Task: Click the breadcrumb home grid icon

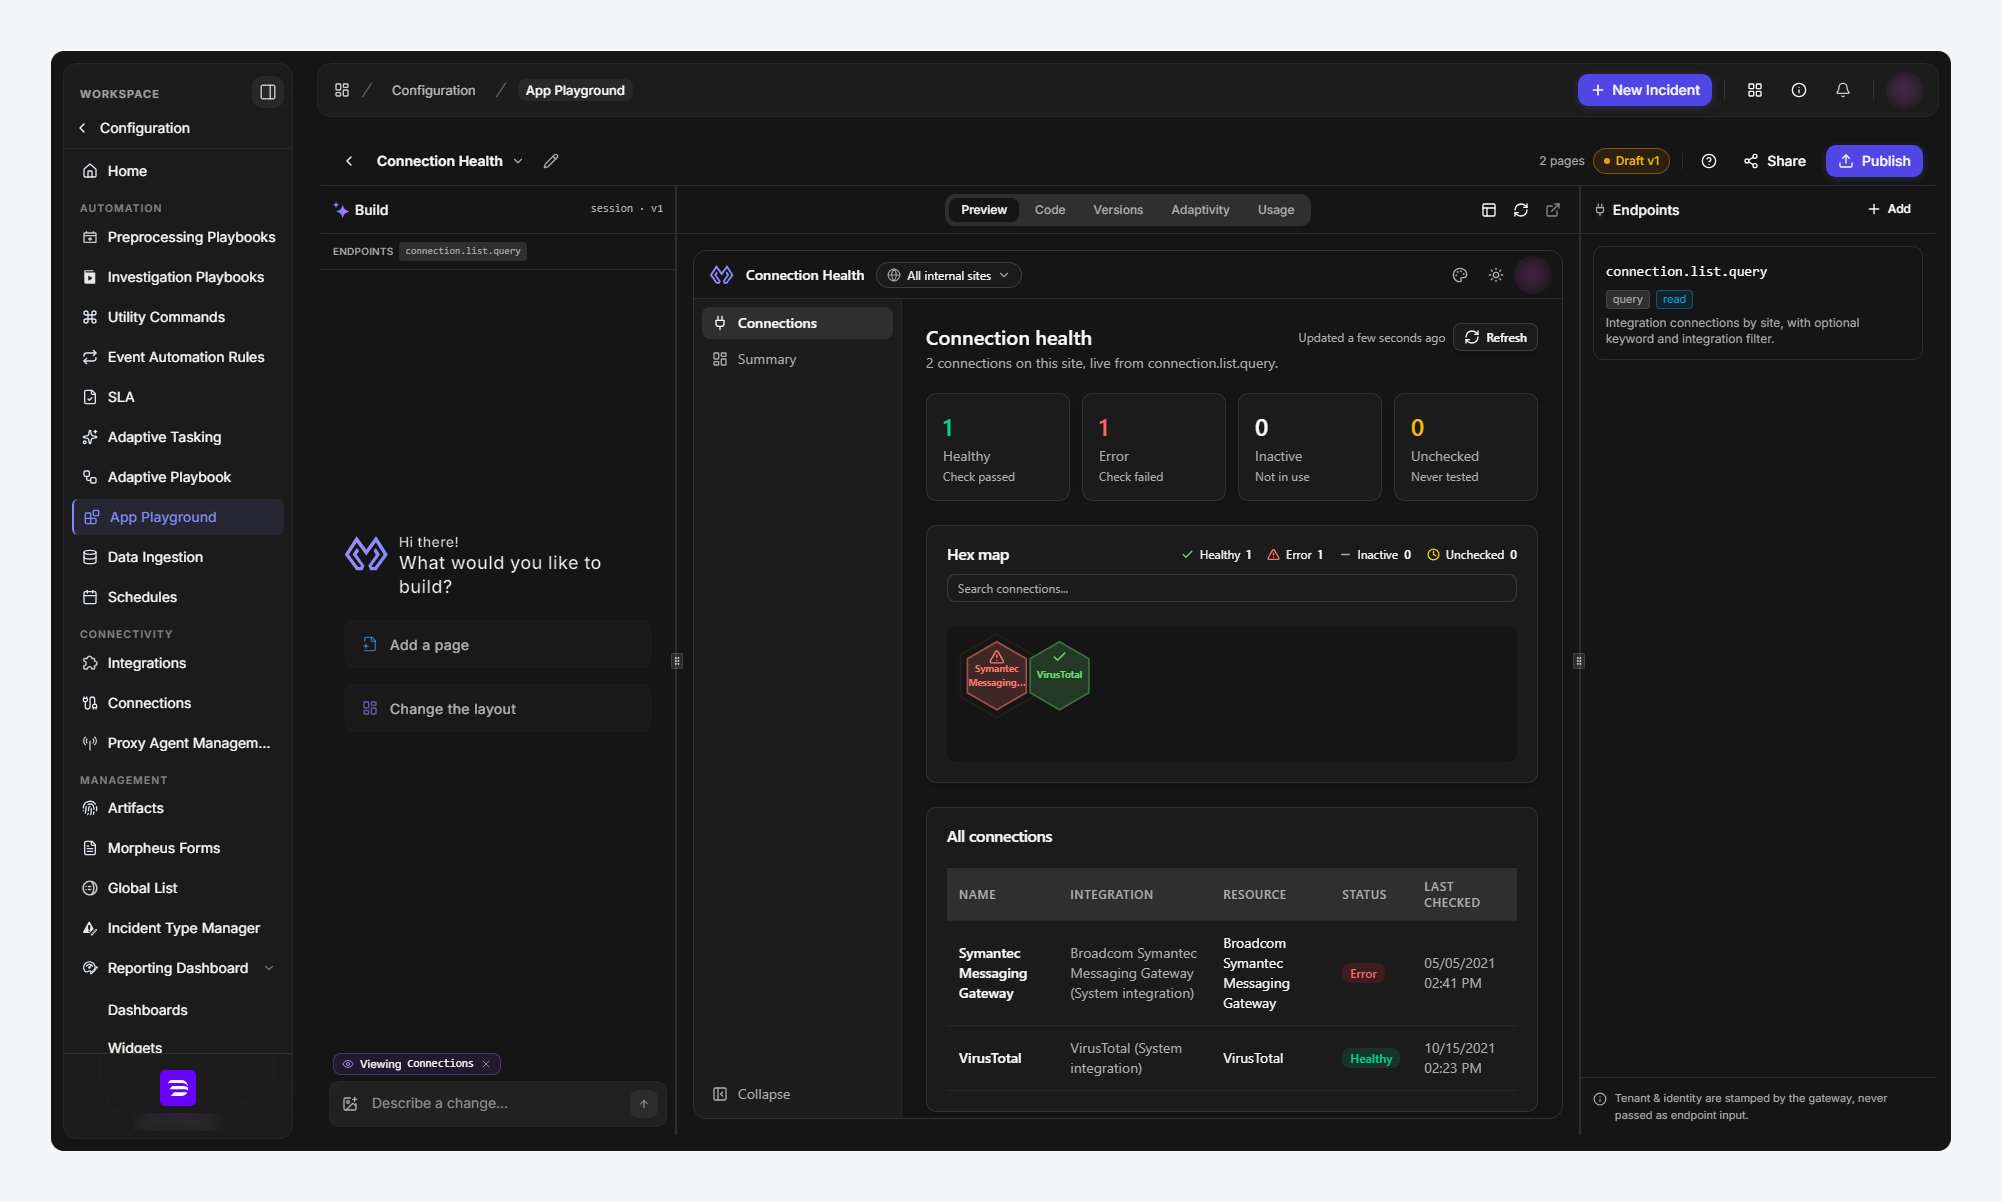Action: click(x=342, y=90)
